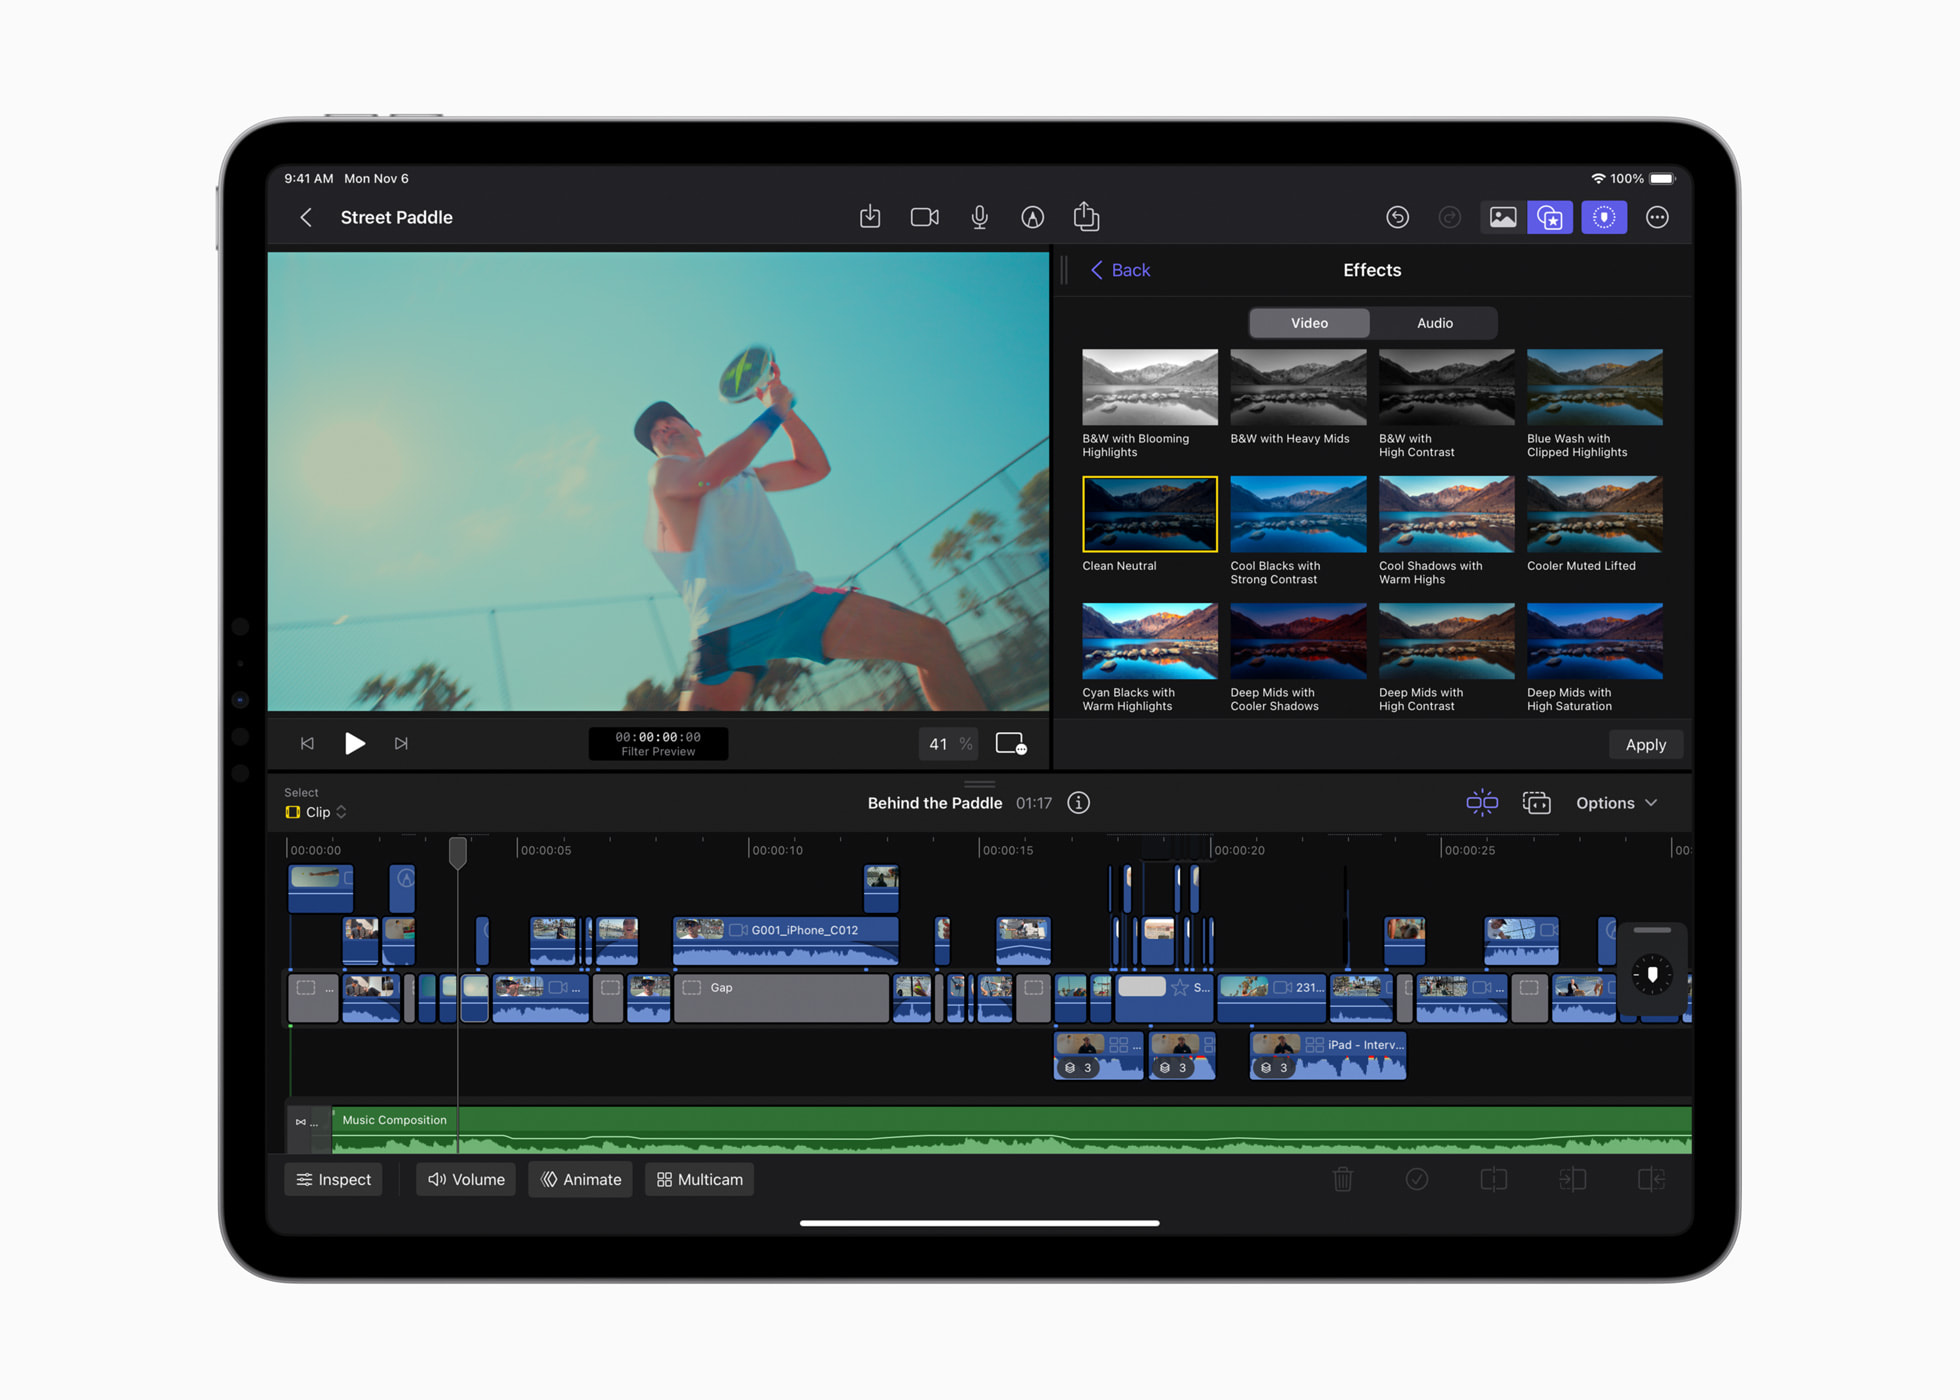1960x1400 pixels.
Task: Share the project using the export icon
Action: 1086,217
